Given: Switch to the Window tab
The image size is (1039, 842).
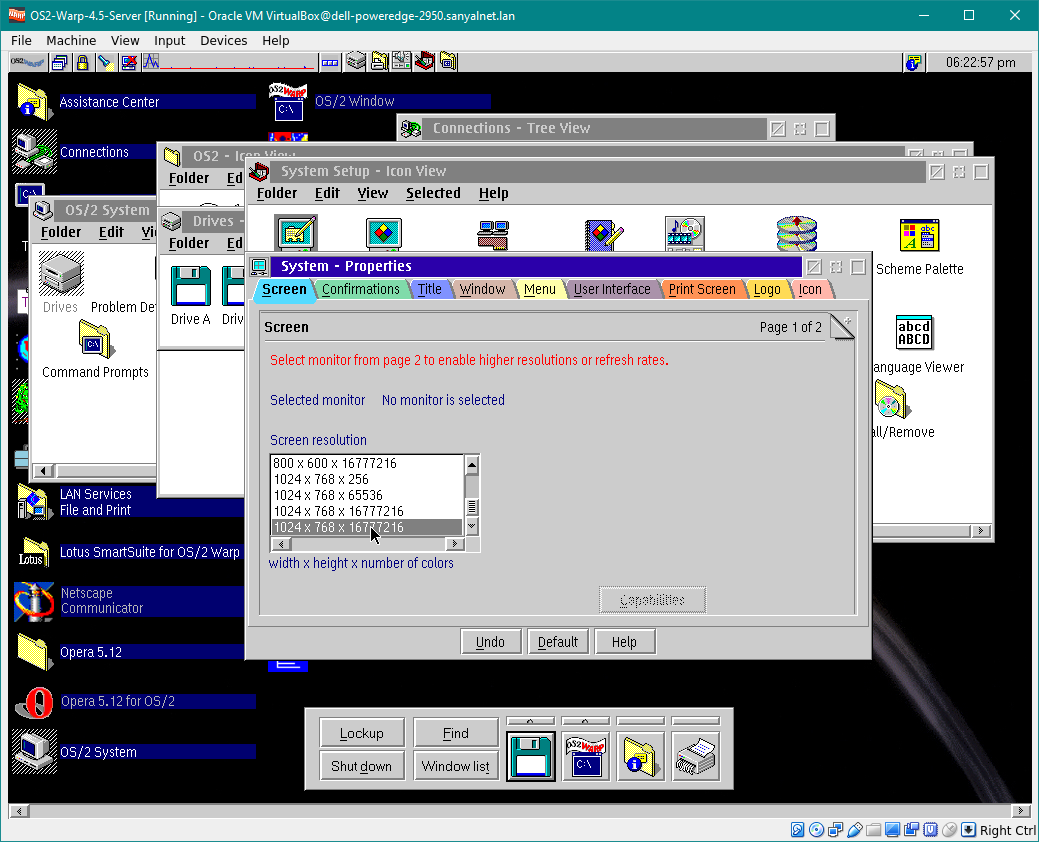Looking at the screenshot, I should click(x=482, y=289).
